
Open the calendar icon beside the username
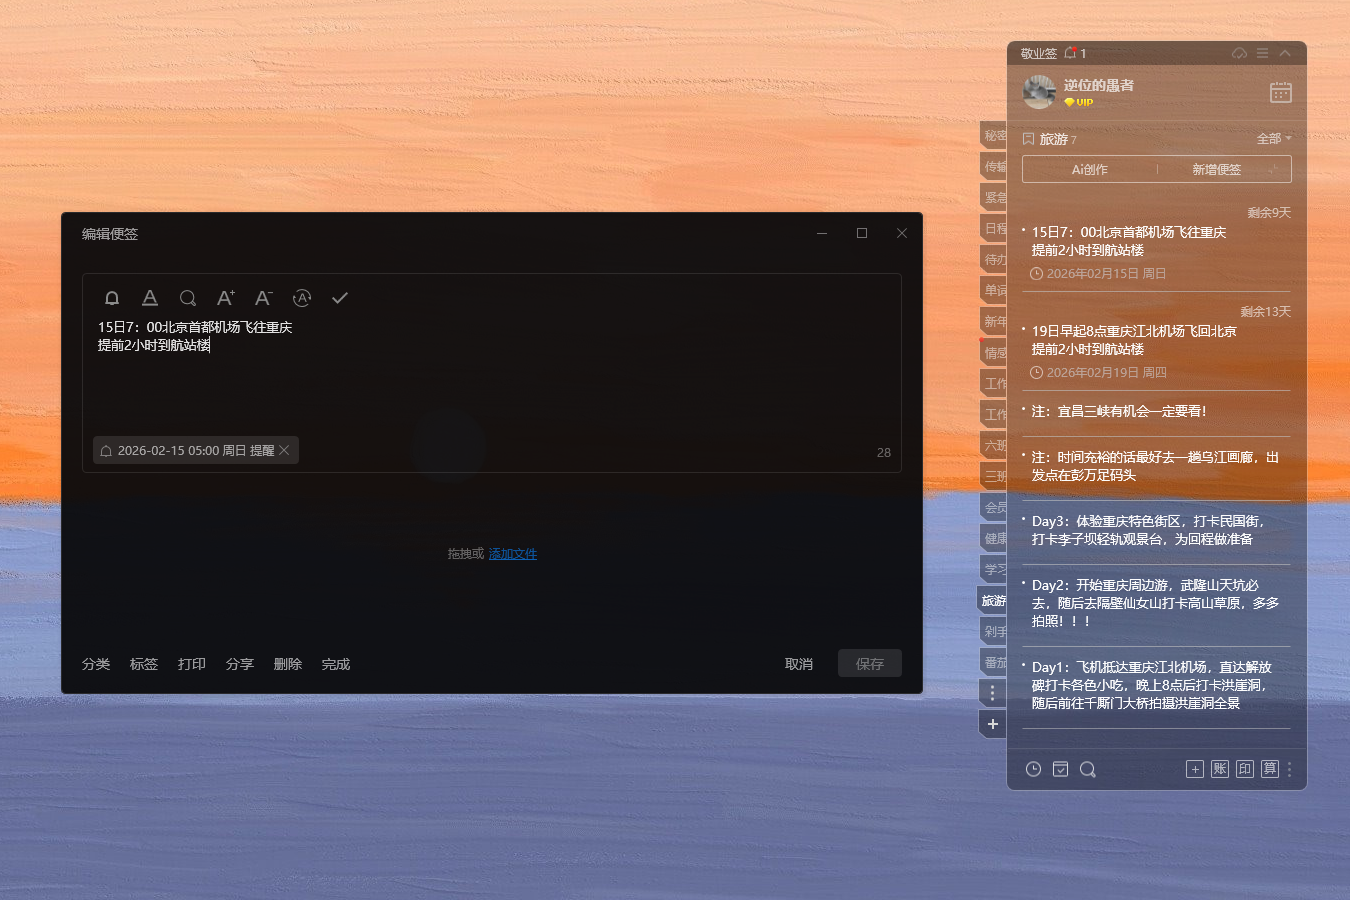1280,93
